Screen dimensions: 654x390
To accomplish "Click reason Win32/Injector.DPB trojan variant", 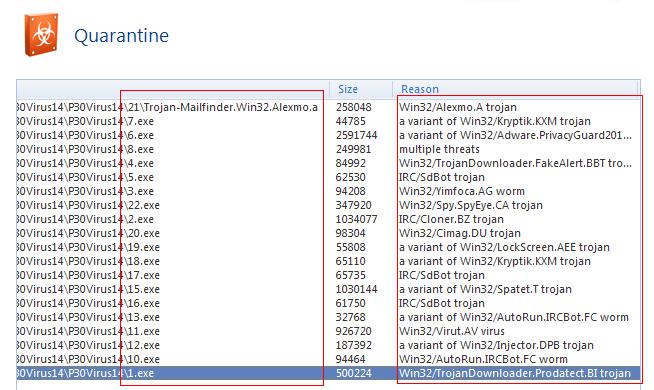I will 496,345.
